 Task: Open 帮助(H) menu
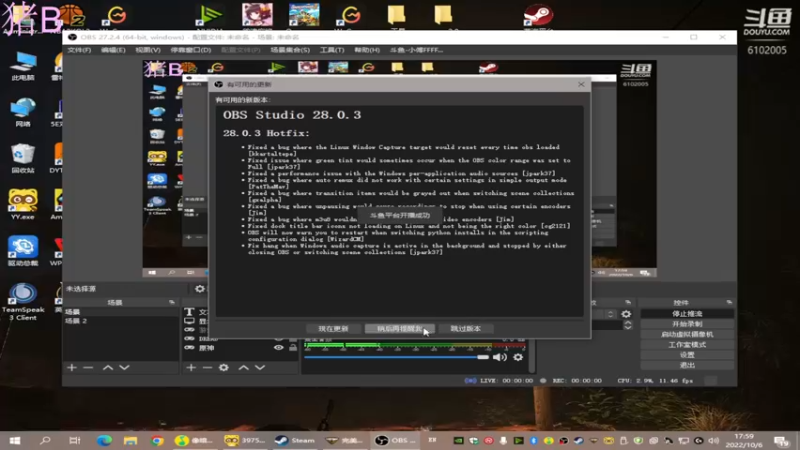(367, 50)
